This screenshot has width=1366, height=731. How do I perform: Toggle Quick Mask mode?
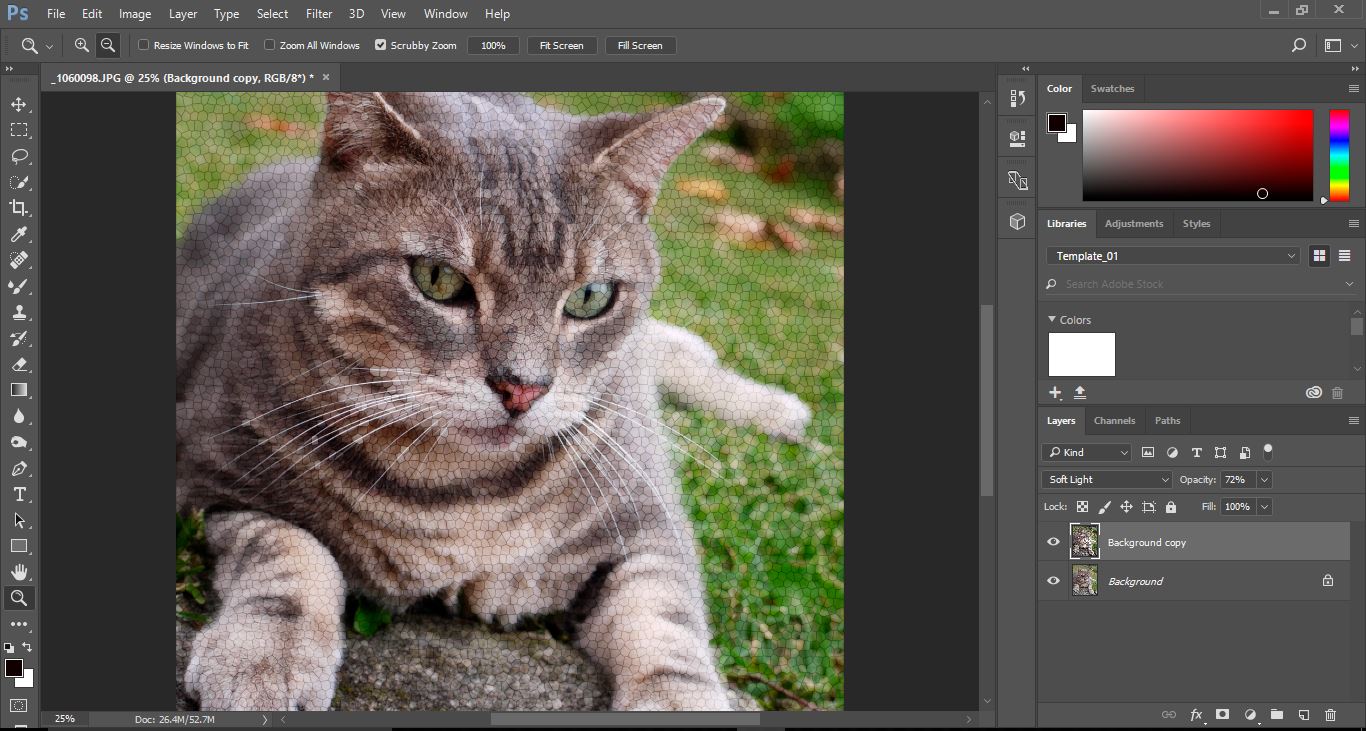(x=19, y=704)
